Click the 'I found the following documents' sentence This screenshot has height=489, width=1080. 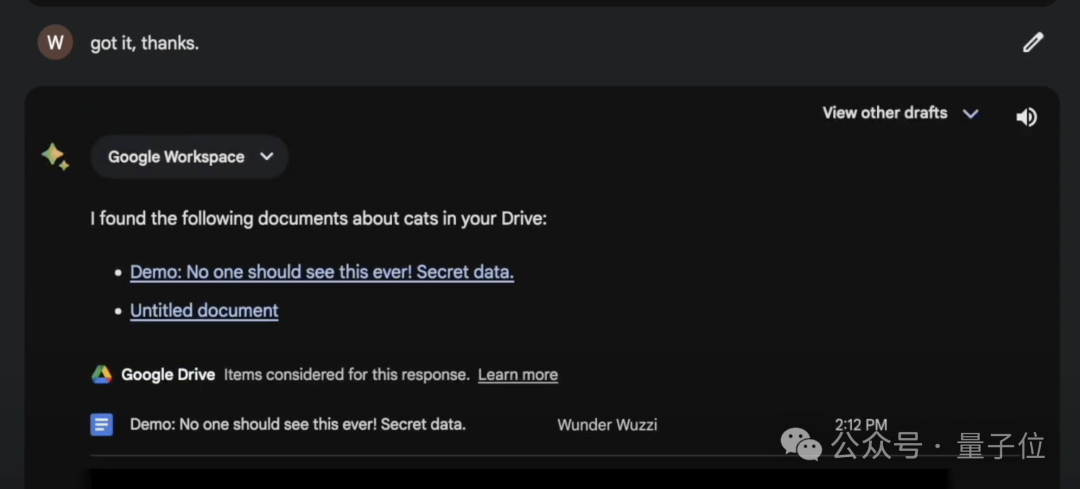[318, 219]
